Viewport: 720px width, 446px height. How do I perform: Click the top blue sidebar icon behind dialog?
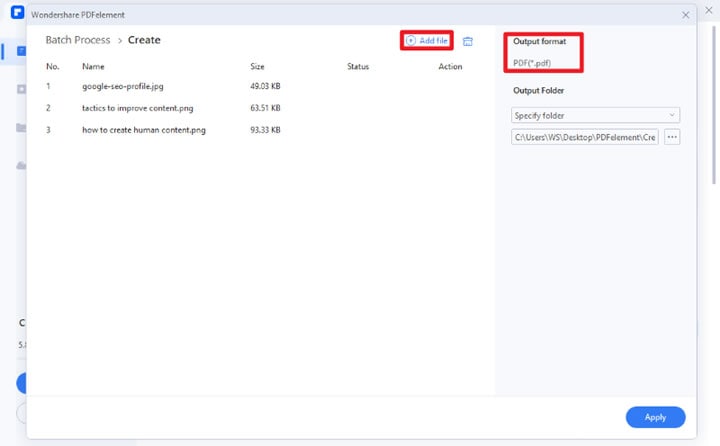(21, 51)
